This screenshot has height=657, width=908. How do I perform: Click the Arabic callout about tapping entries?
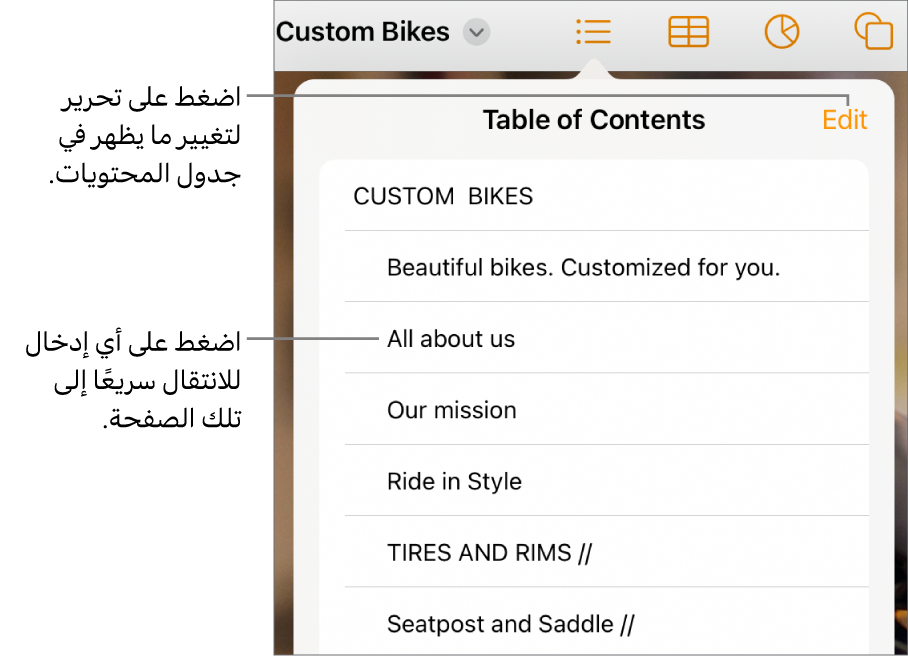tap(135, 381)
